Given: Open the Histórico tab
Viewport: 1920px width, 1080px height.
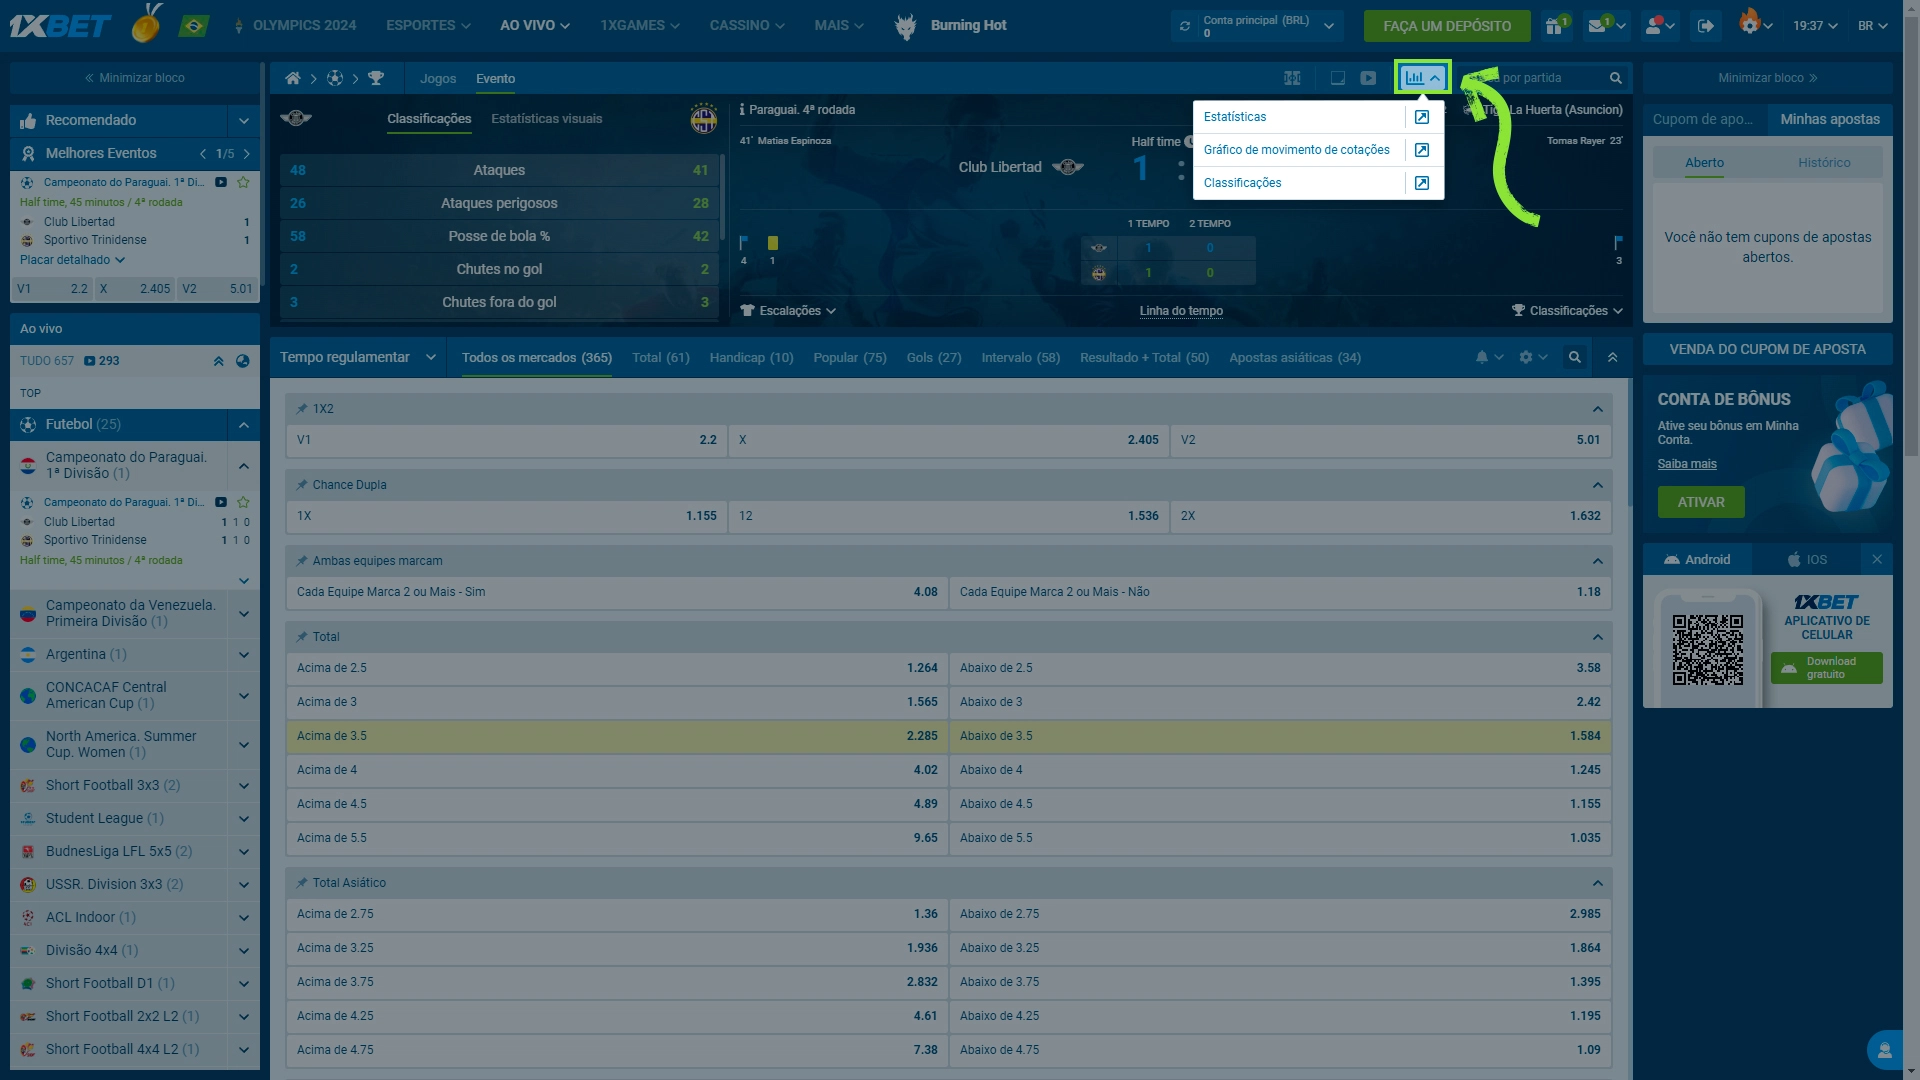Looking at the screenshot, I should pos(1824,163).
